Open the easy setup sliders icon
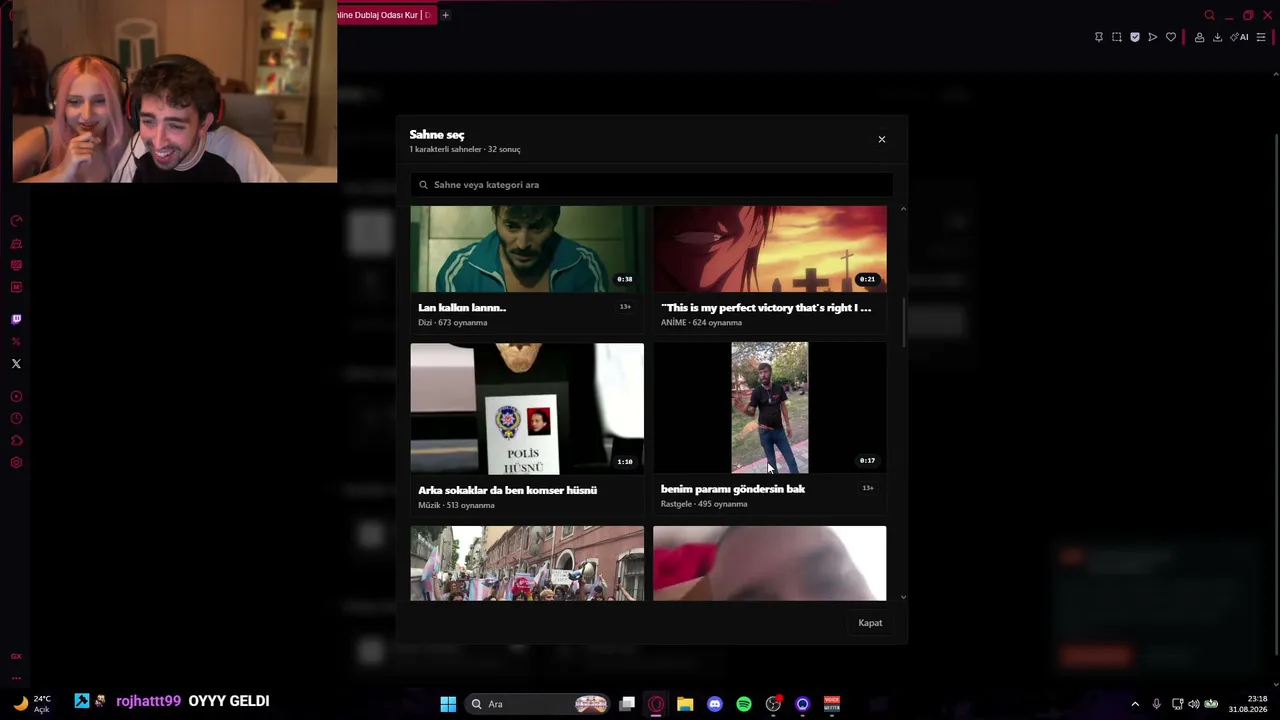The width and height of the screenshot is (1280, 720). click(1261, 37)
